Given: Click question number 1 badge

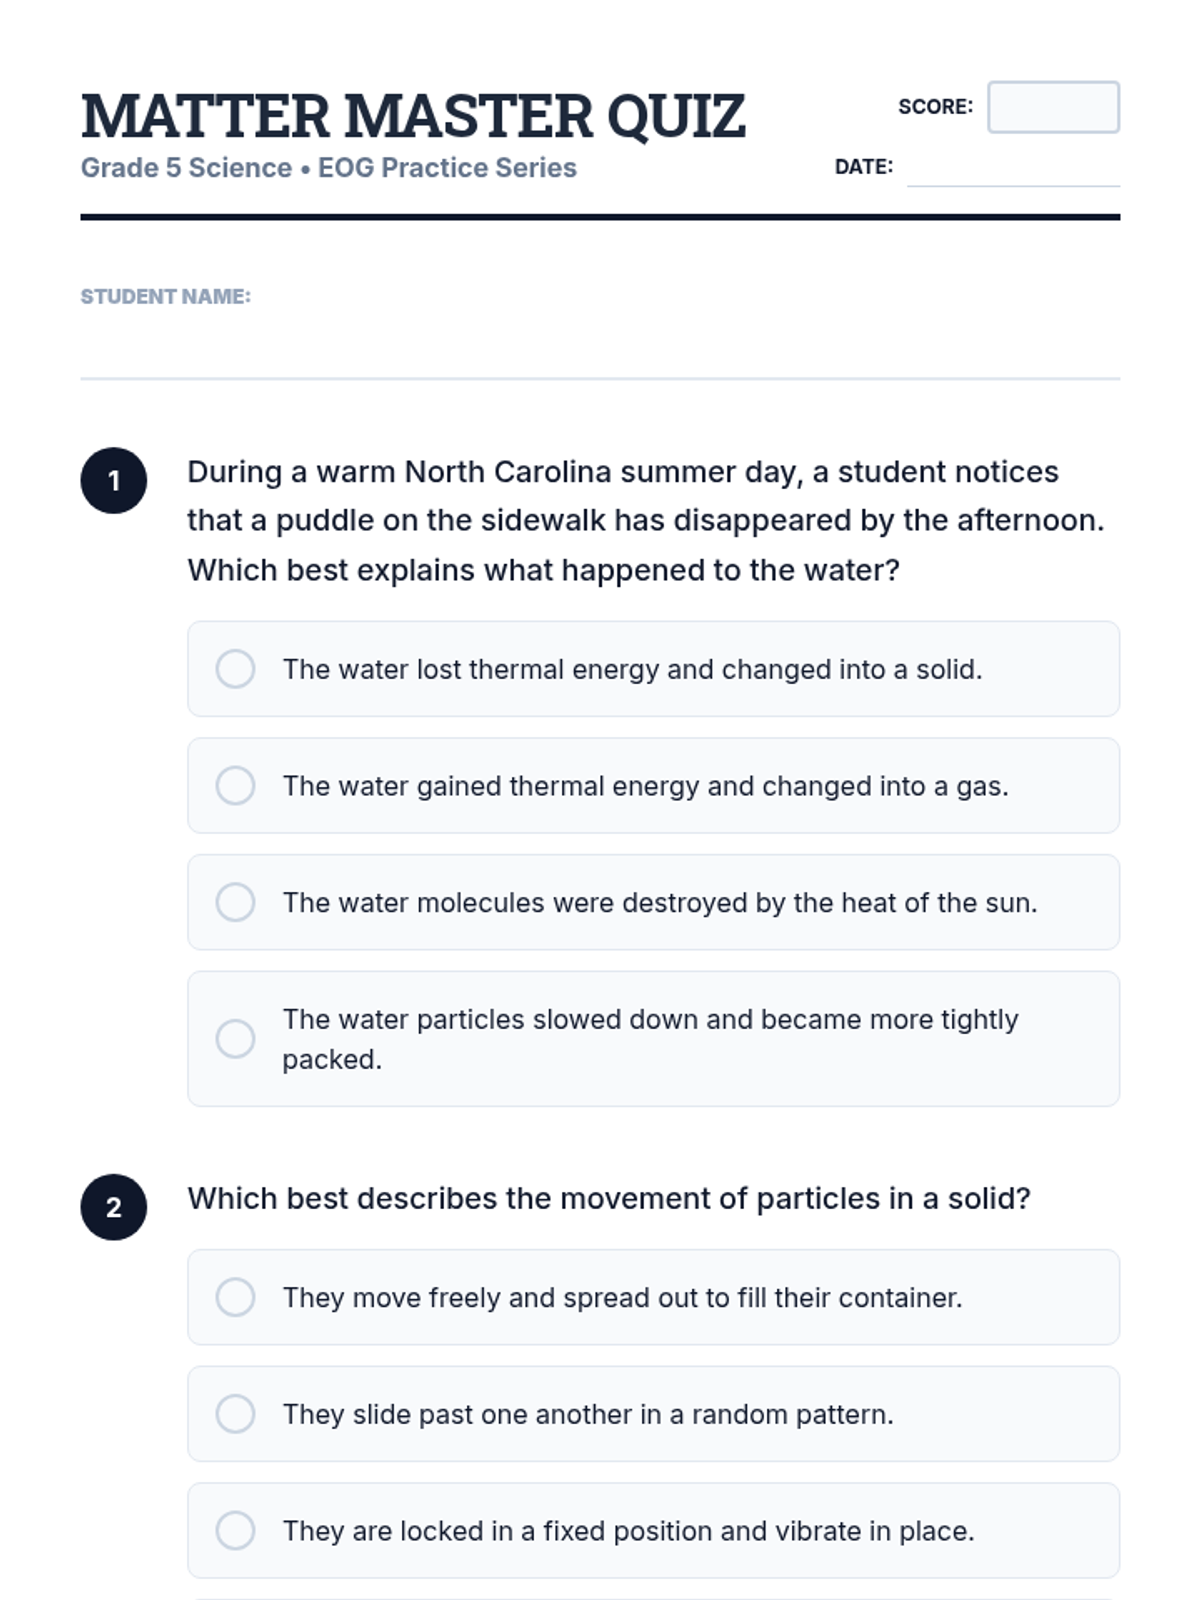Looking at the screenshot, I should (114, 481).
